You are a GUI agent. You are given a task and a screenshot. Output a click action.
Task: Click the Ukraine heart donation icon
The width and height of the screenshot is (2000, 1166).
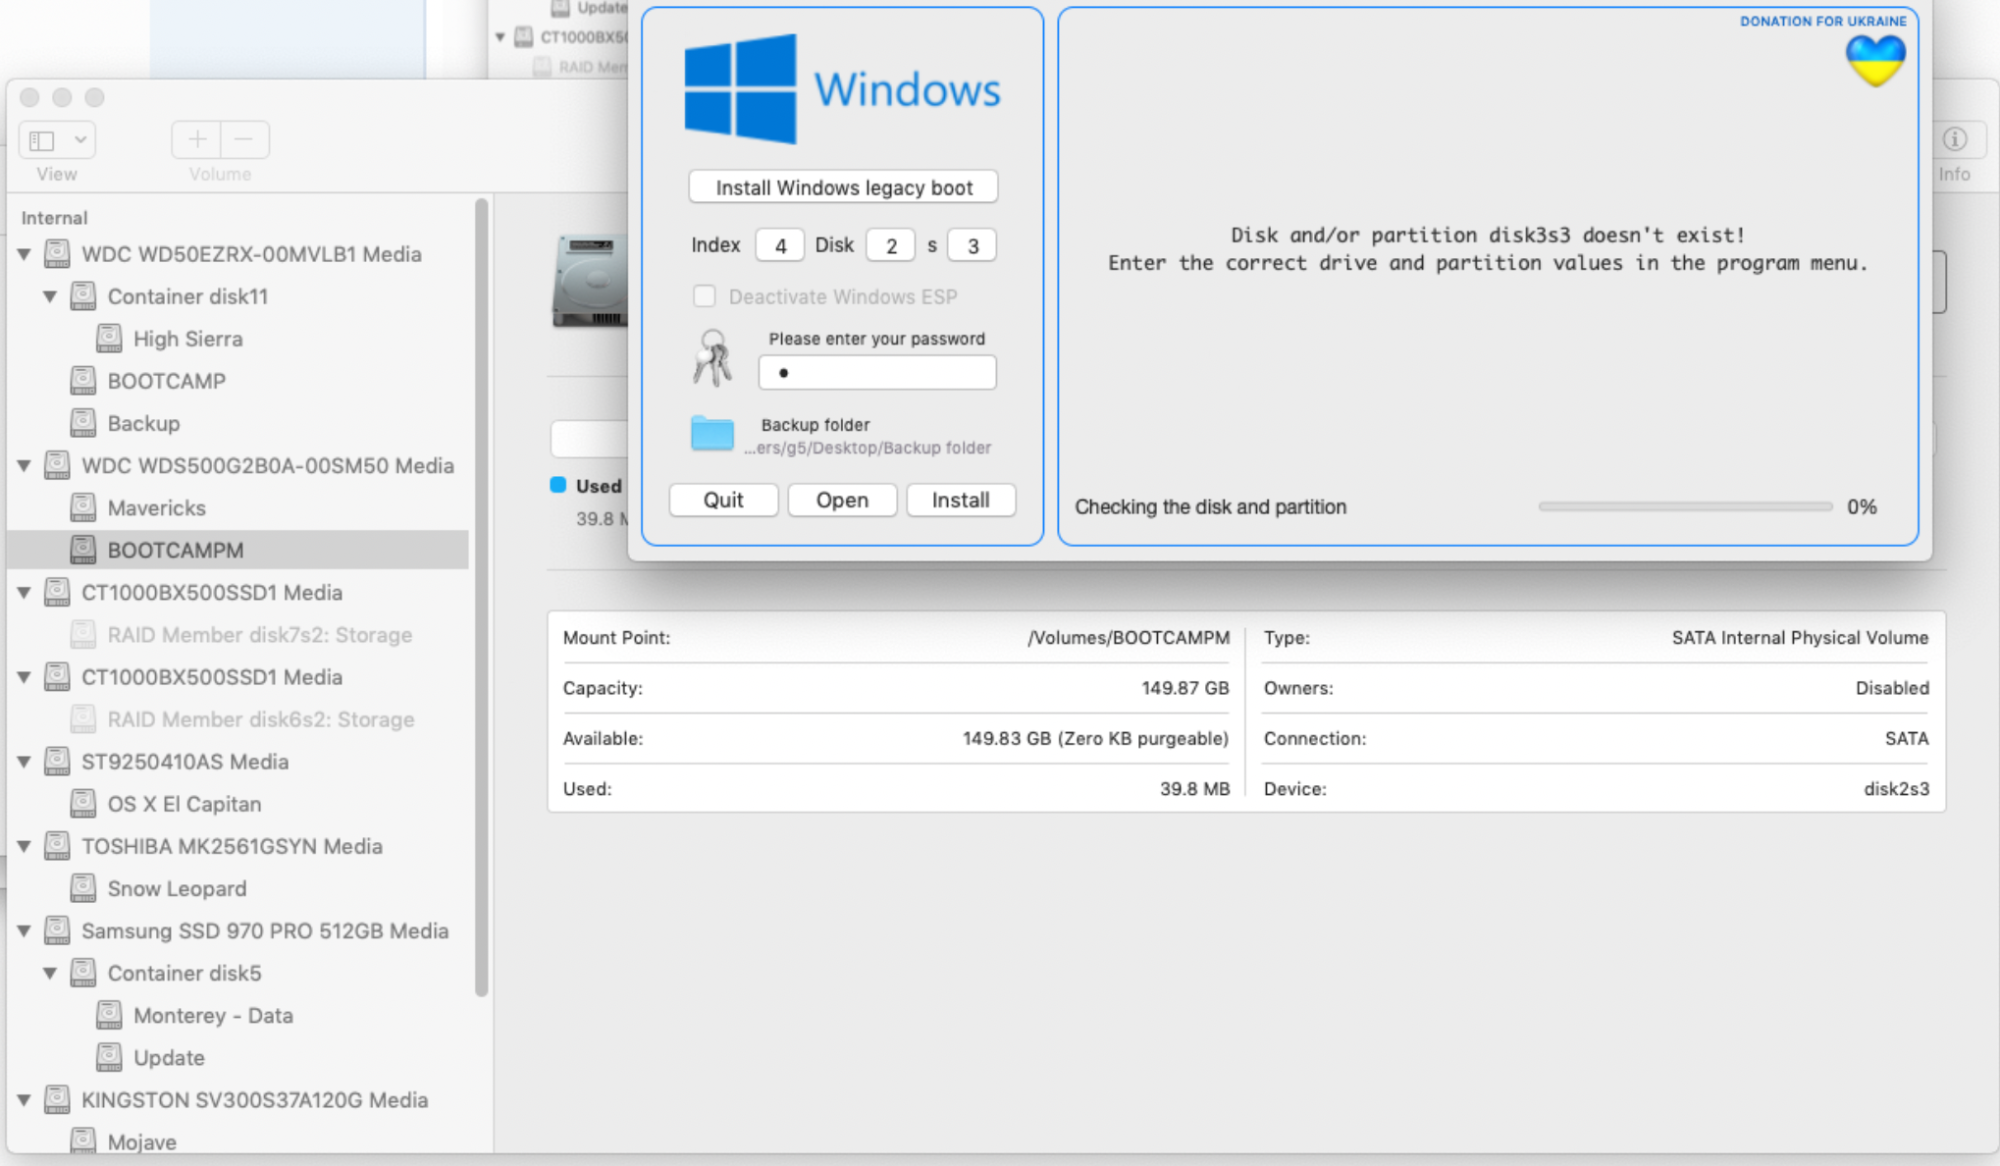[1875, 60]
